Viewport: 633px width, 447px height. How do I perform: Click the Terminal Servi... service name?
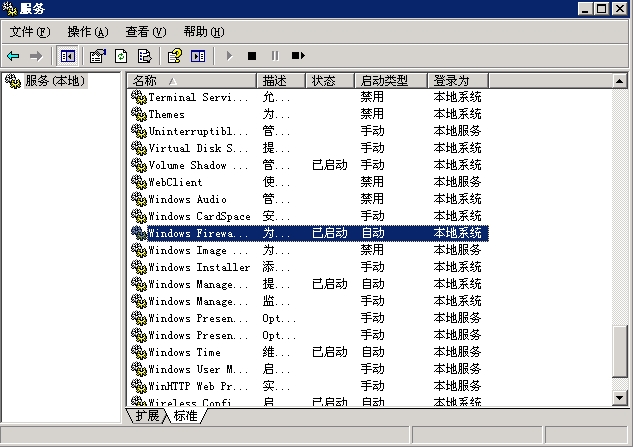click(198, 97)
